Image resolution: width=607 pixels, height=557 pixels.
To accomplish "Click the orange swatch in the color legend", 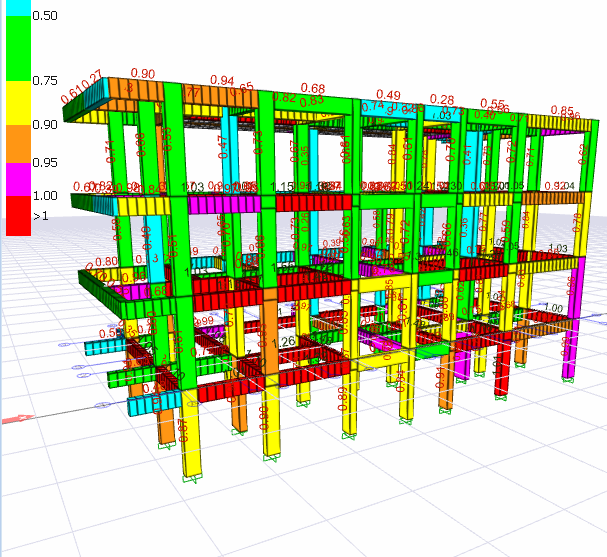I will pyautogui.click(x=18, y=144).
